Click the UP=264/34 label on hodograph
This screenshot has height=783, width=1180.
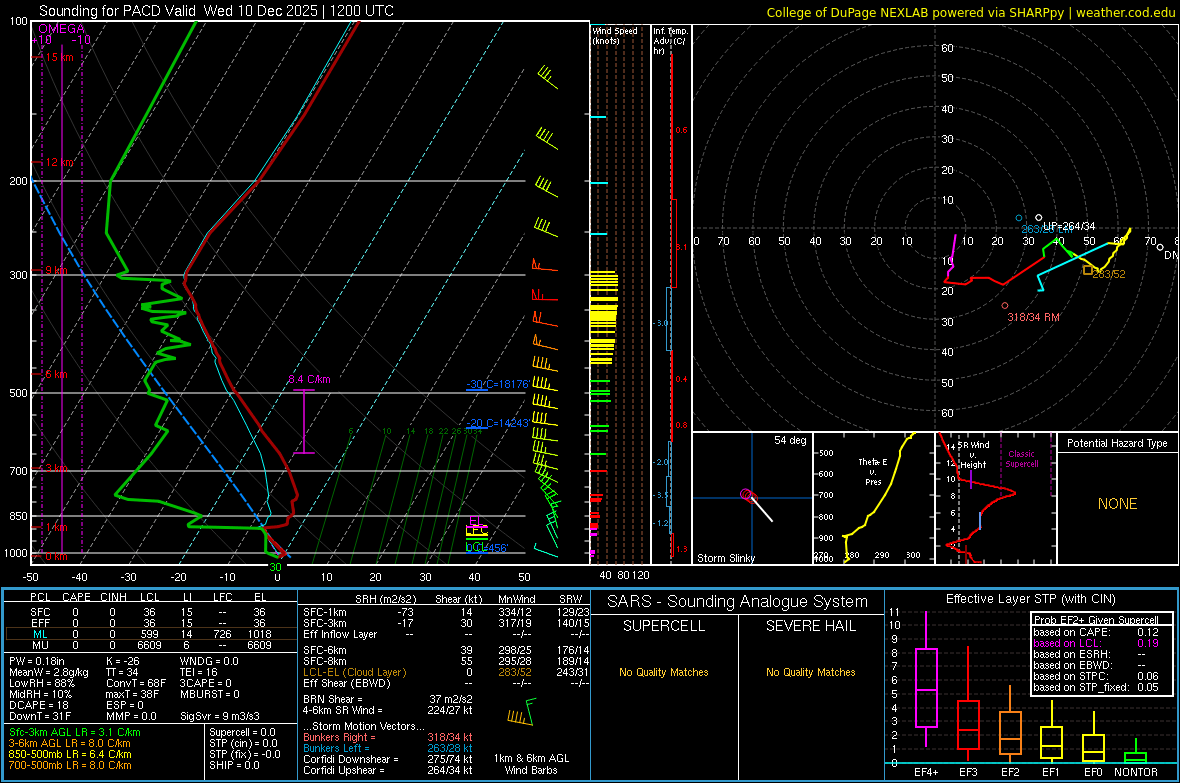pyautogui.click(x=1069, y=226)
